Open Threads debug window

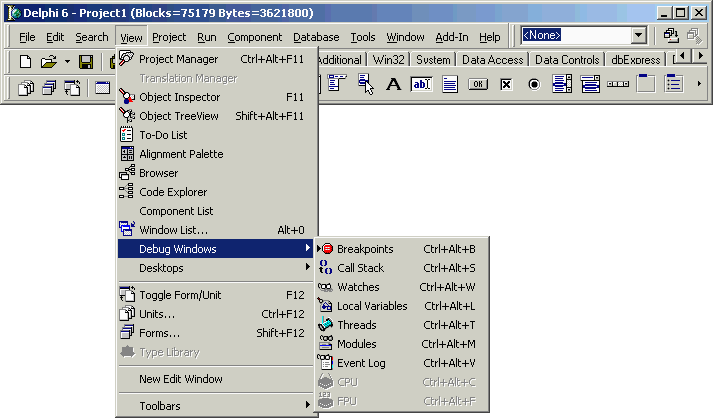click(402, 325)
